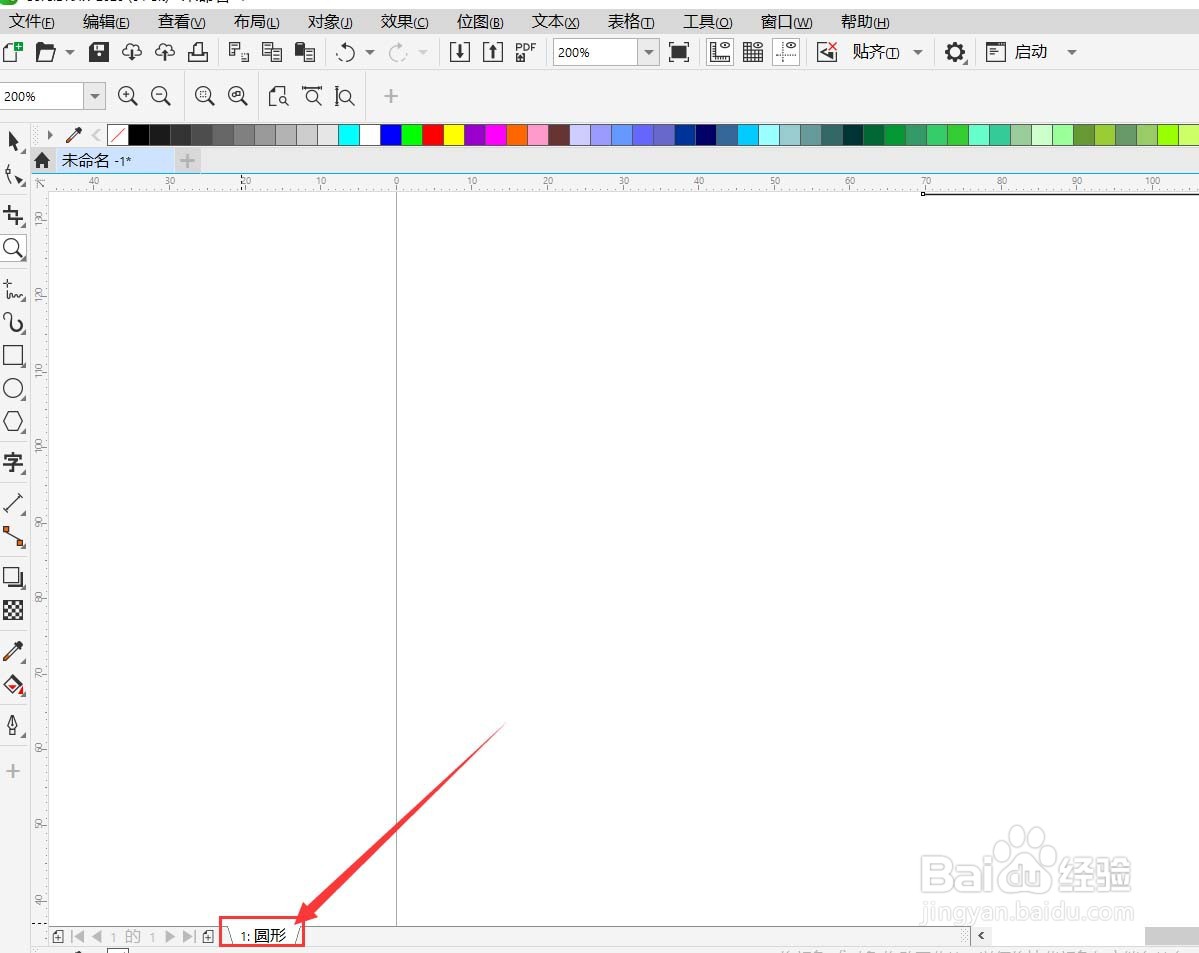Screen dimensions: 1199x953
Task: Click the 启动 launch button
Action: (x=1017, y=52)
